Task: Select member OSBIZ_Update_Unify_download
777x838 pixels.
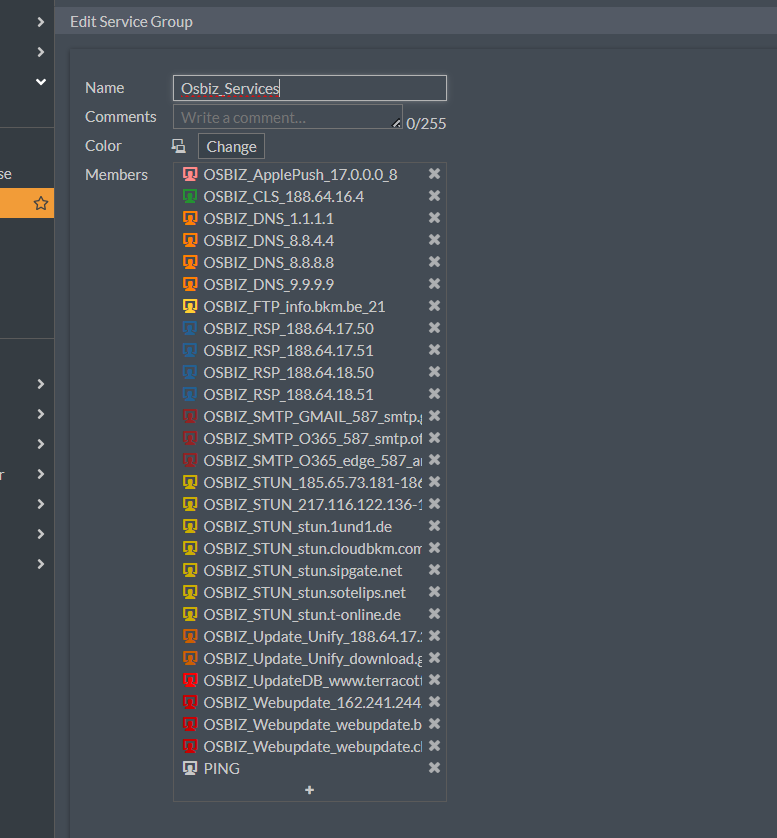Action: (x=313, y=658)
